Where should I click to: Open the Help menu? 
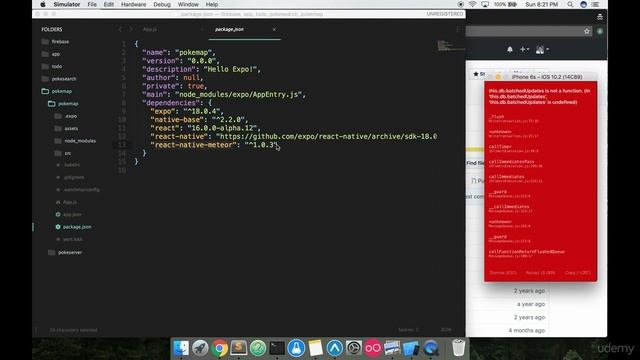tap(211, 4)
